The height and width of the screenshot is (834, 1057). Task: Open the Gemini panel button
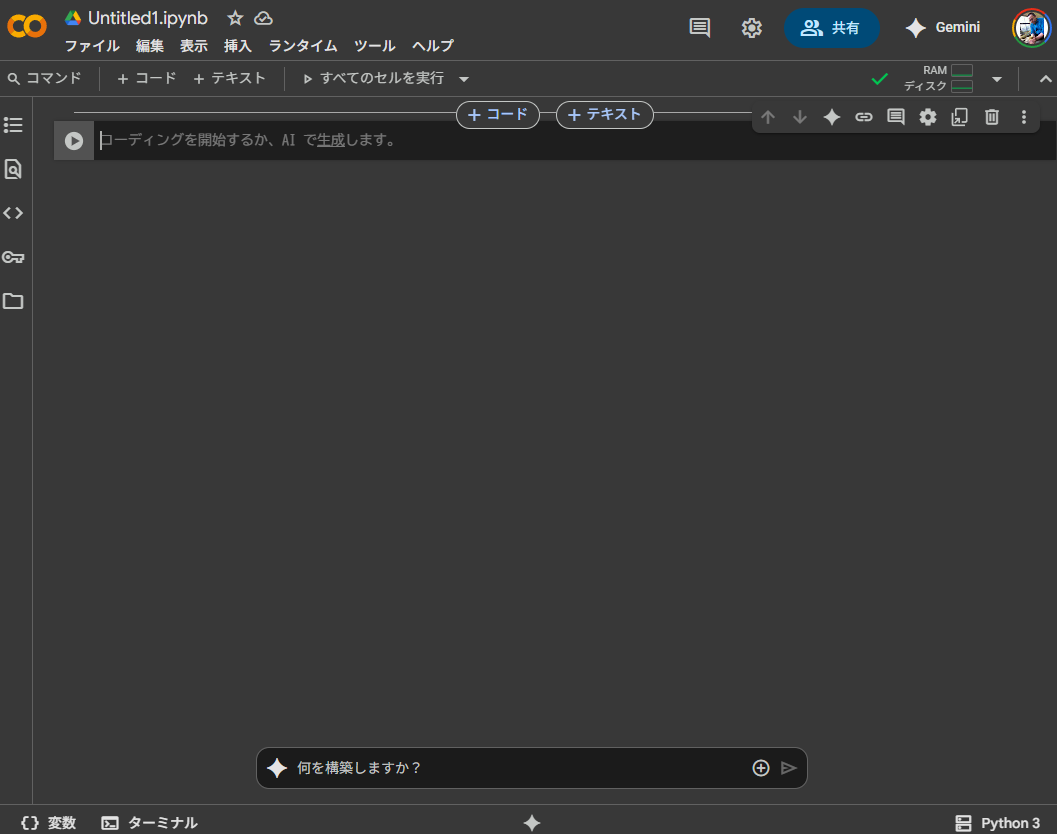(x=943, y=28)
